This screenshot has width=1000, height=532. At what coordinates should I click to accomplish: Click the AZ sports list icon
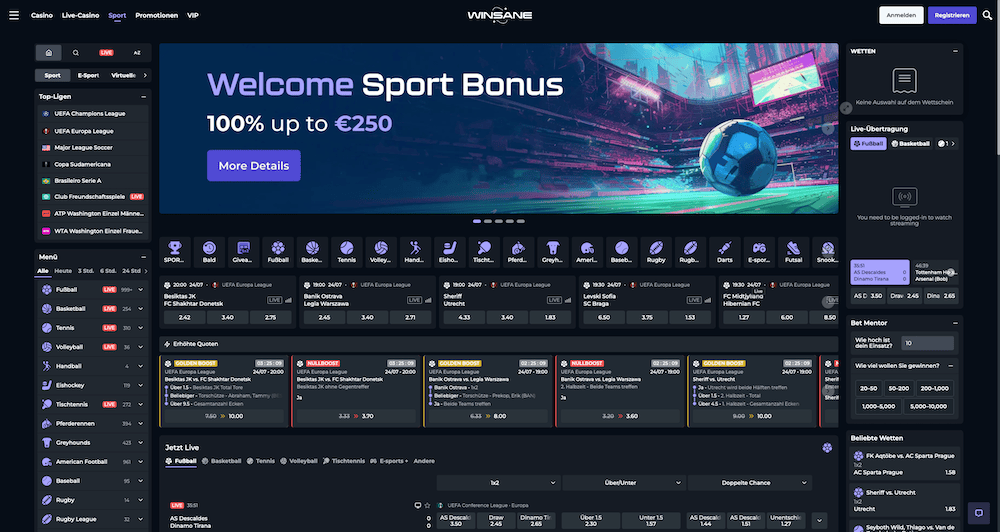[x=136, y=53]
